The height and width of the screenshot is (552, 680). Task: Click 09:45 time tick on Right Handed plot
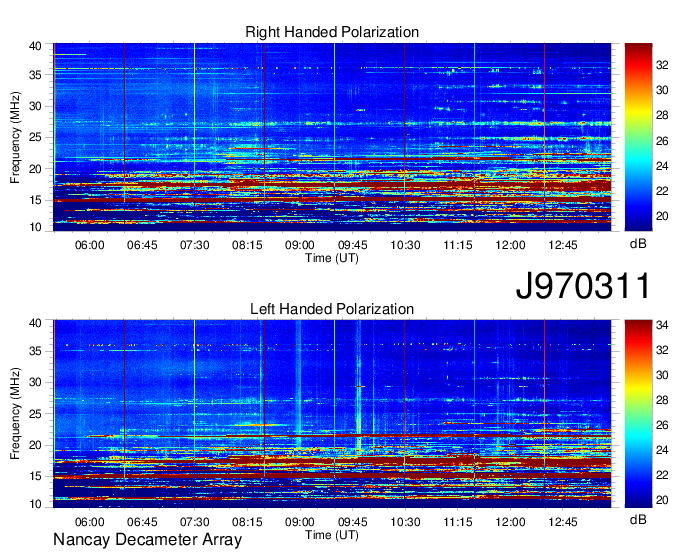(x=352, y=245)
